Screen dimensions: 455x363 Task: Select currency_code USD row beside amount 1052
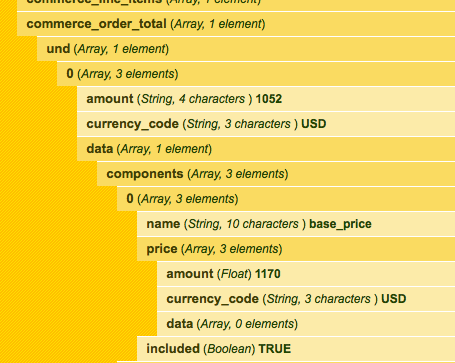(266, 124)
